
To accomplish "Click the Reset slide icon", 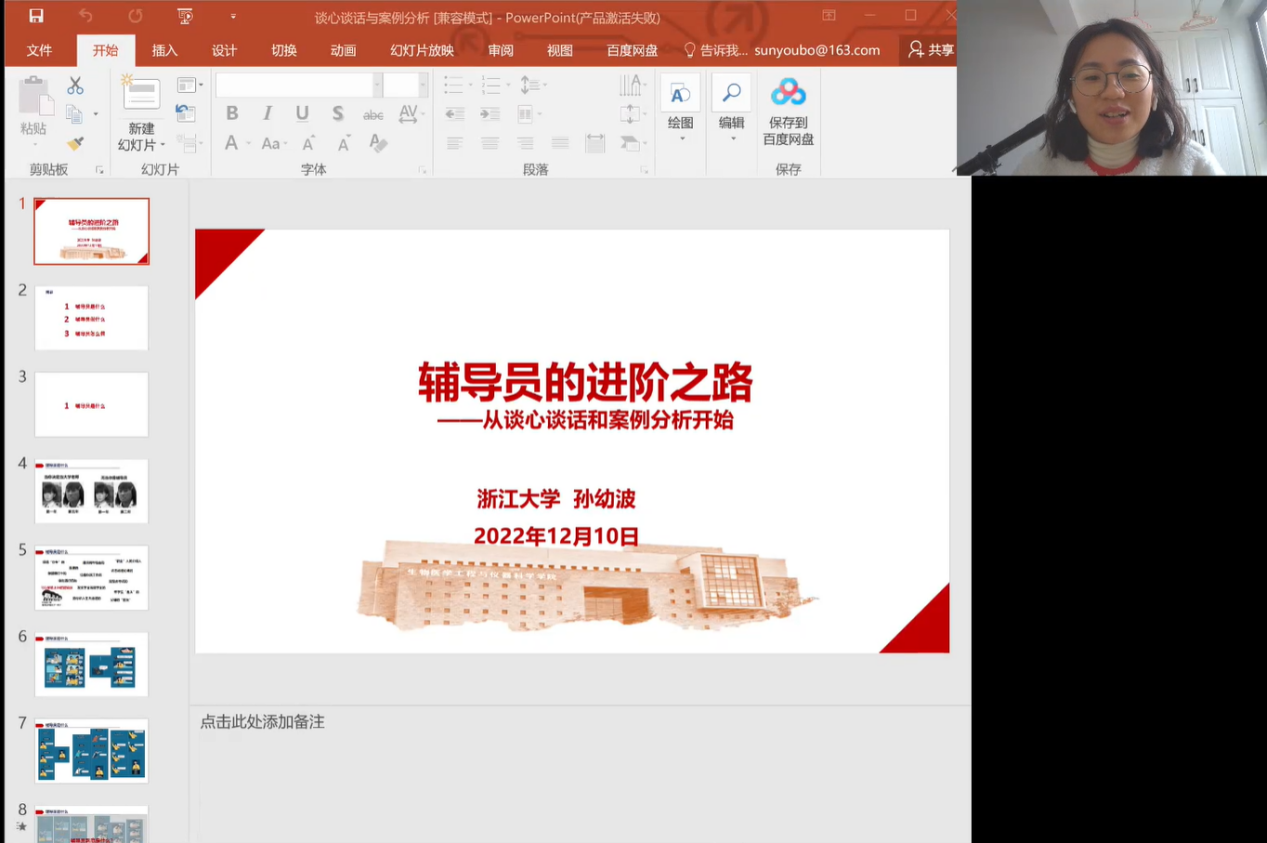I will tap(185, 113).
